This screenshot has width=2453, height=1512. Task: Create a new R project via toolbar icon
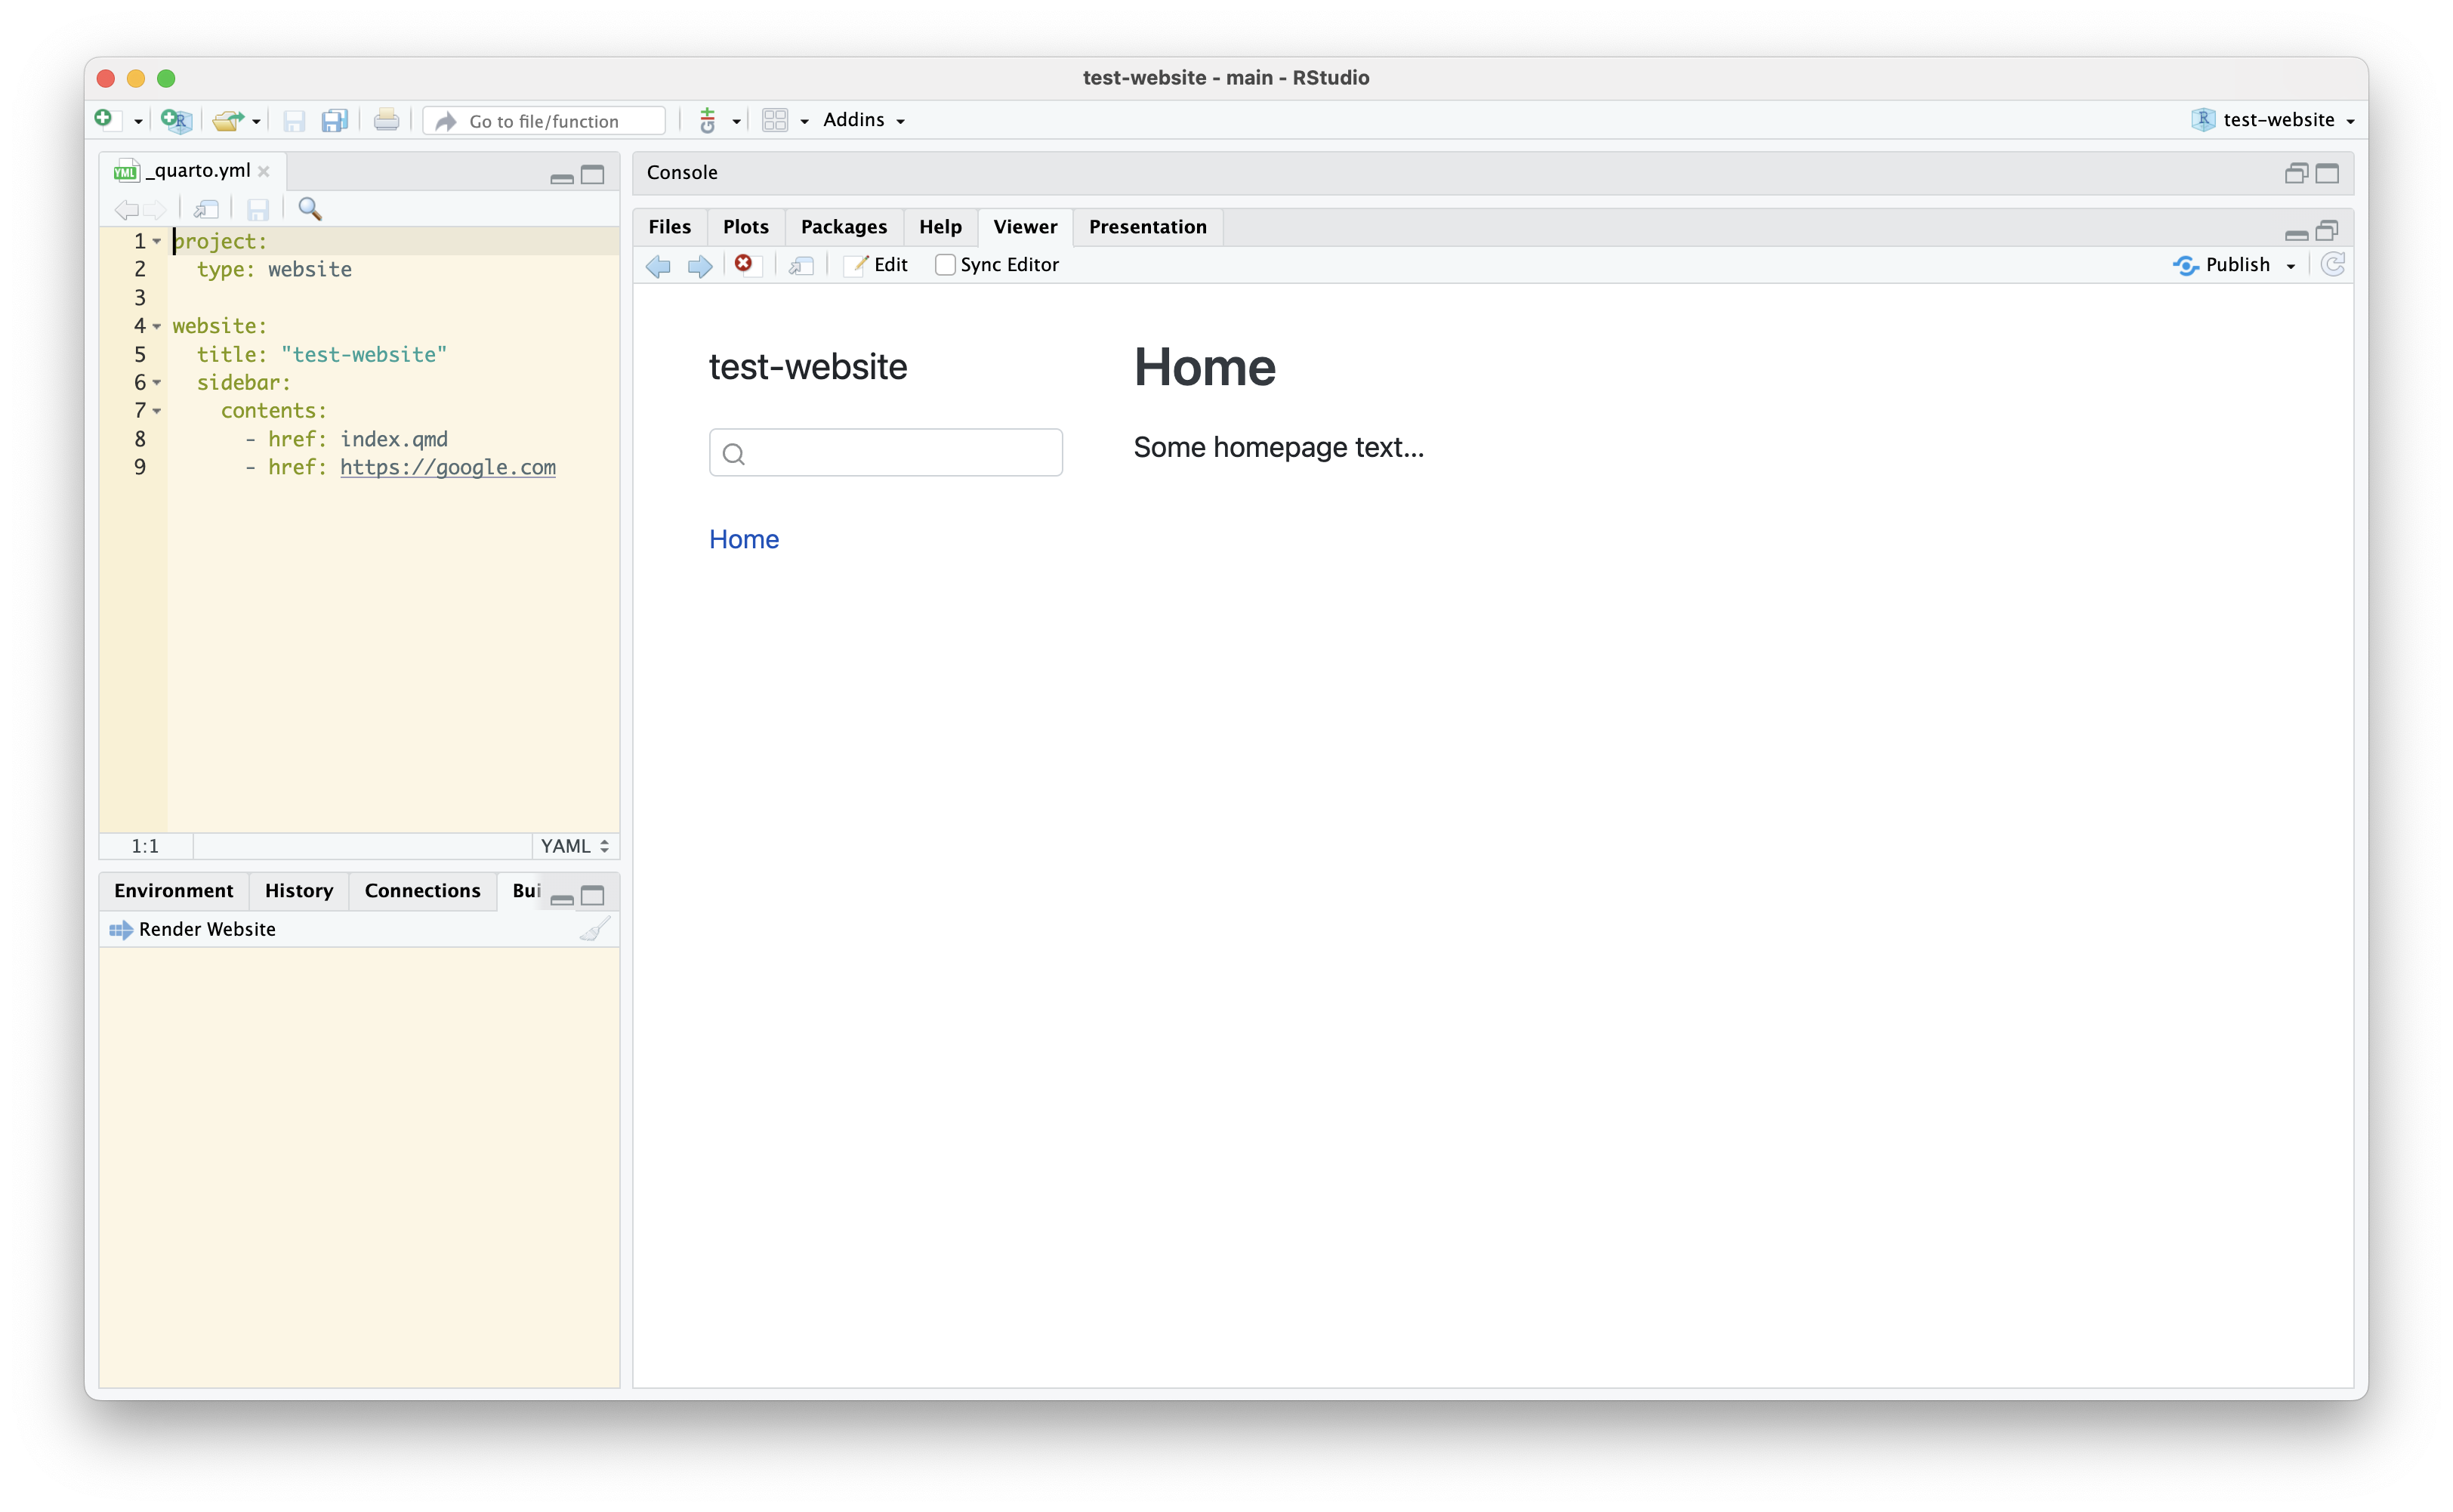point(176,120)
